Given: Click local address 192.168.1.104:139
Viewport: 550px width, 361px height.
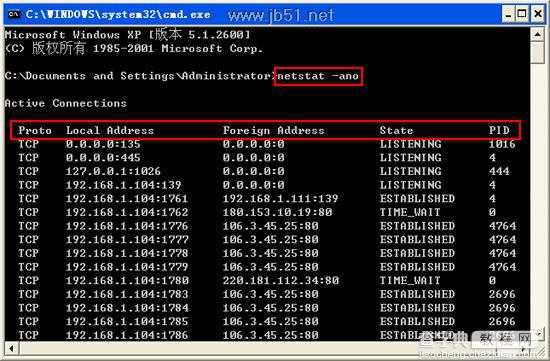Looking at the screenshot, I should pyautogui.click(x=123, y=185).
